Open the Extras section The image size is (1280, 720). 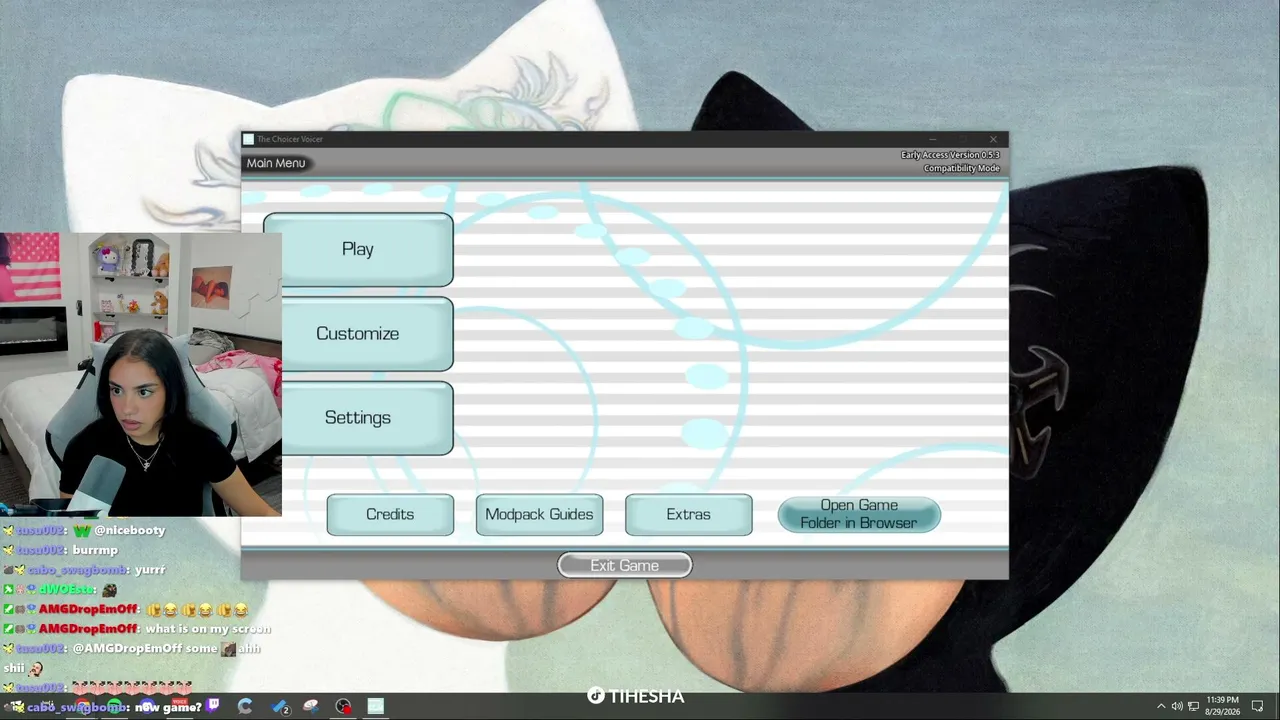(x=688, y=514)
